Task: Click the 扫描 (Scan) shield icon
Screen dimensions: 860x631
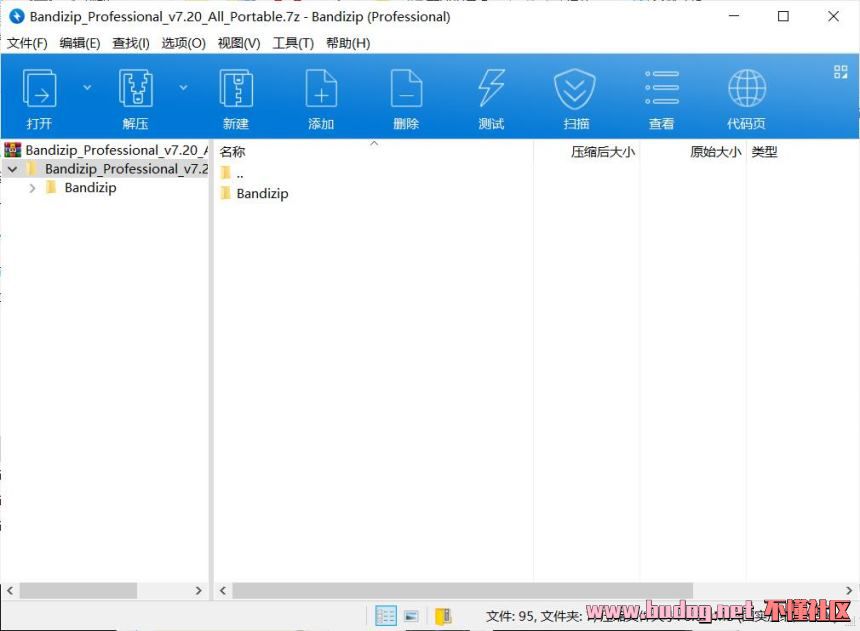Action: [576, 98]
